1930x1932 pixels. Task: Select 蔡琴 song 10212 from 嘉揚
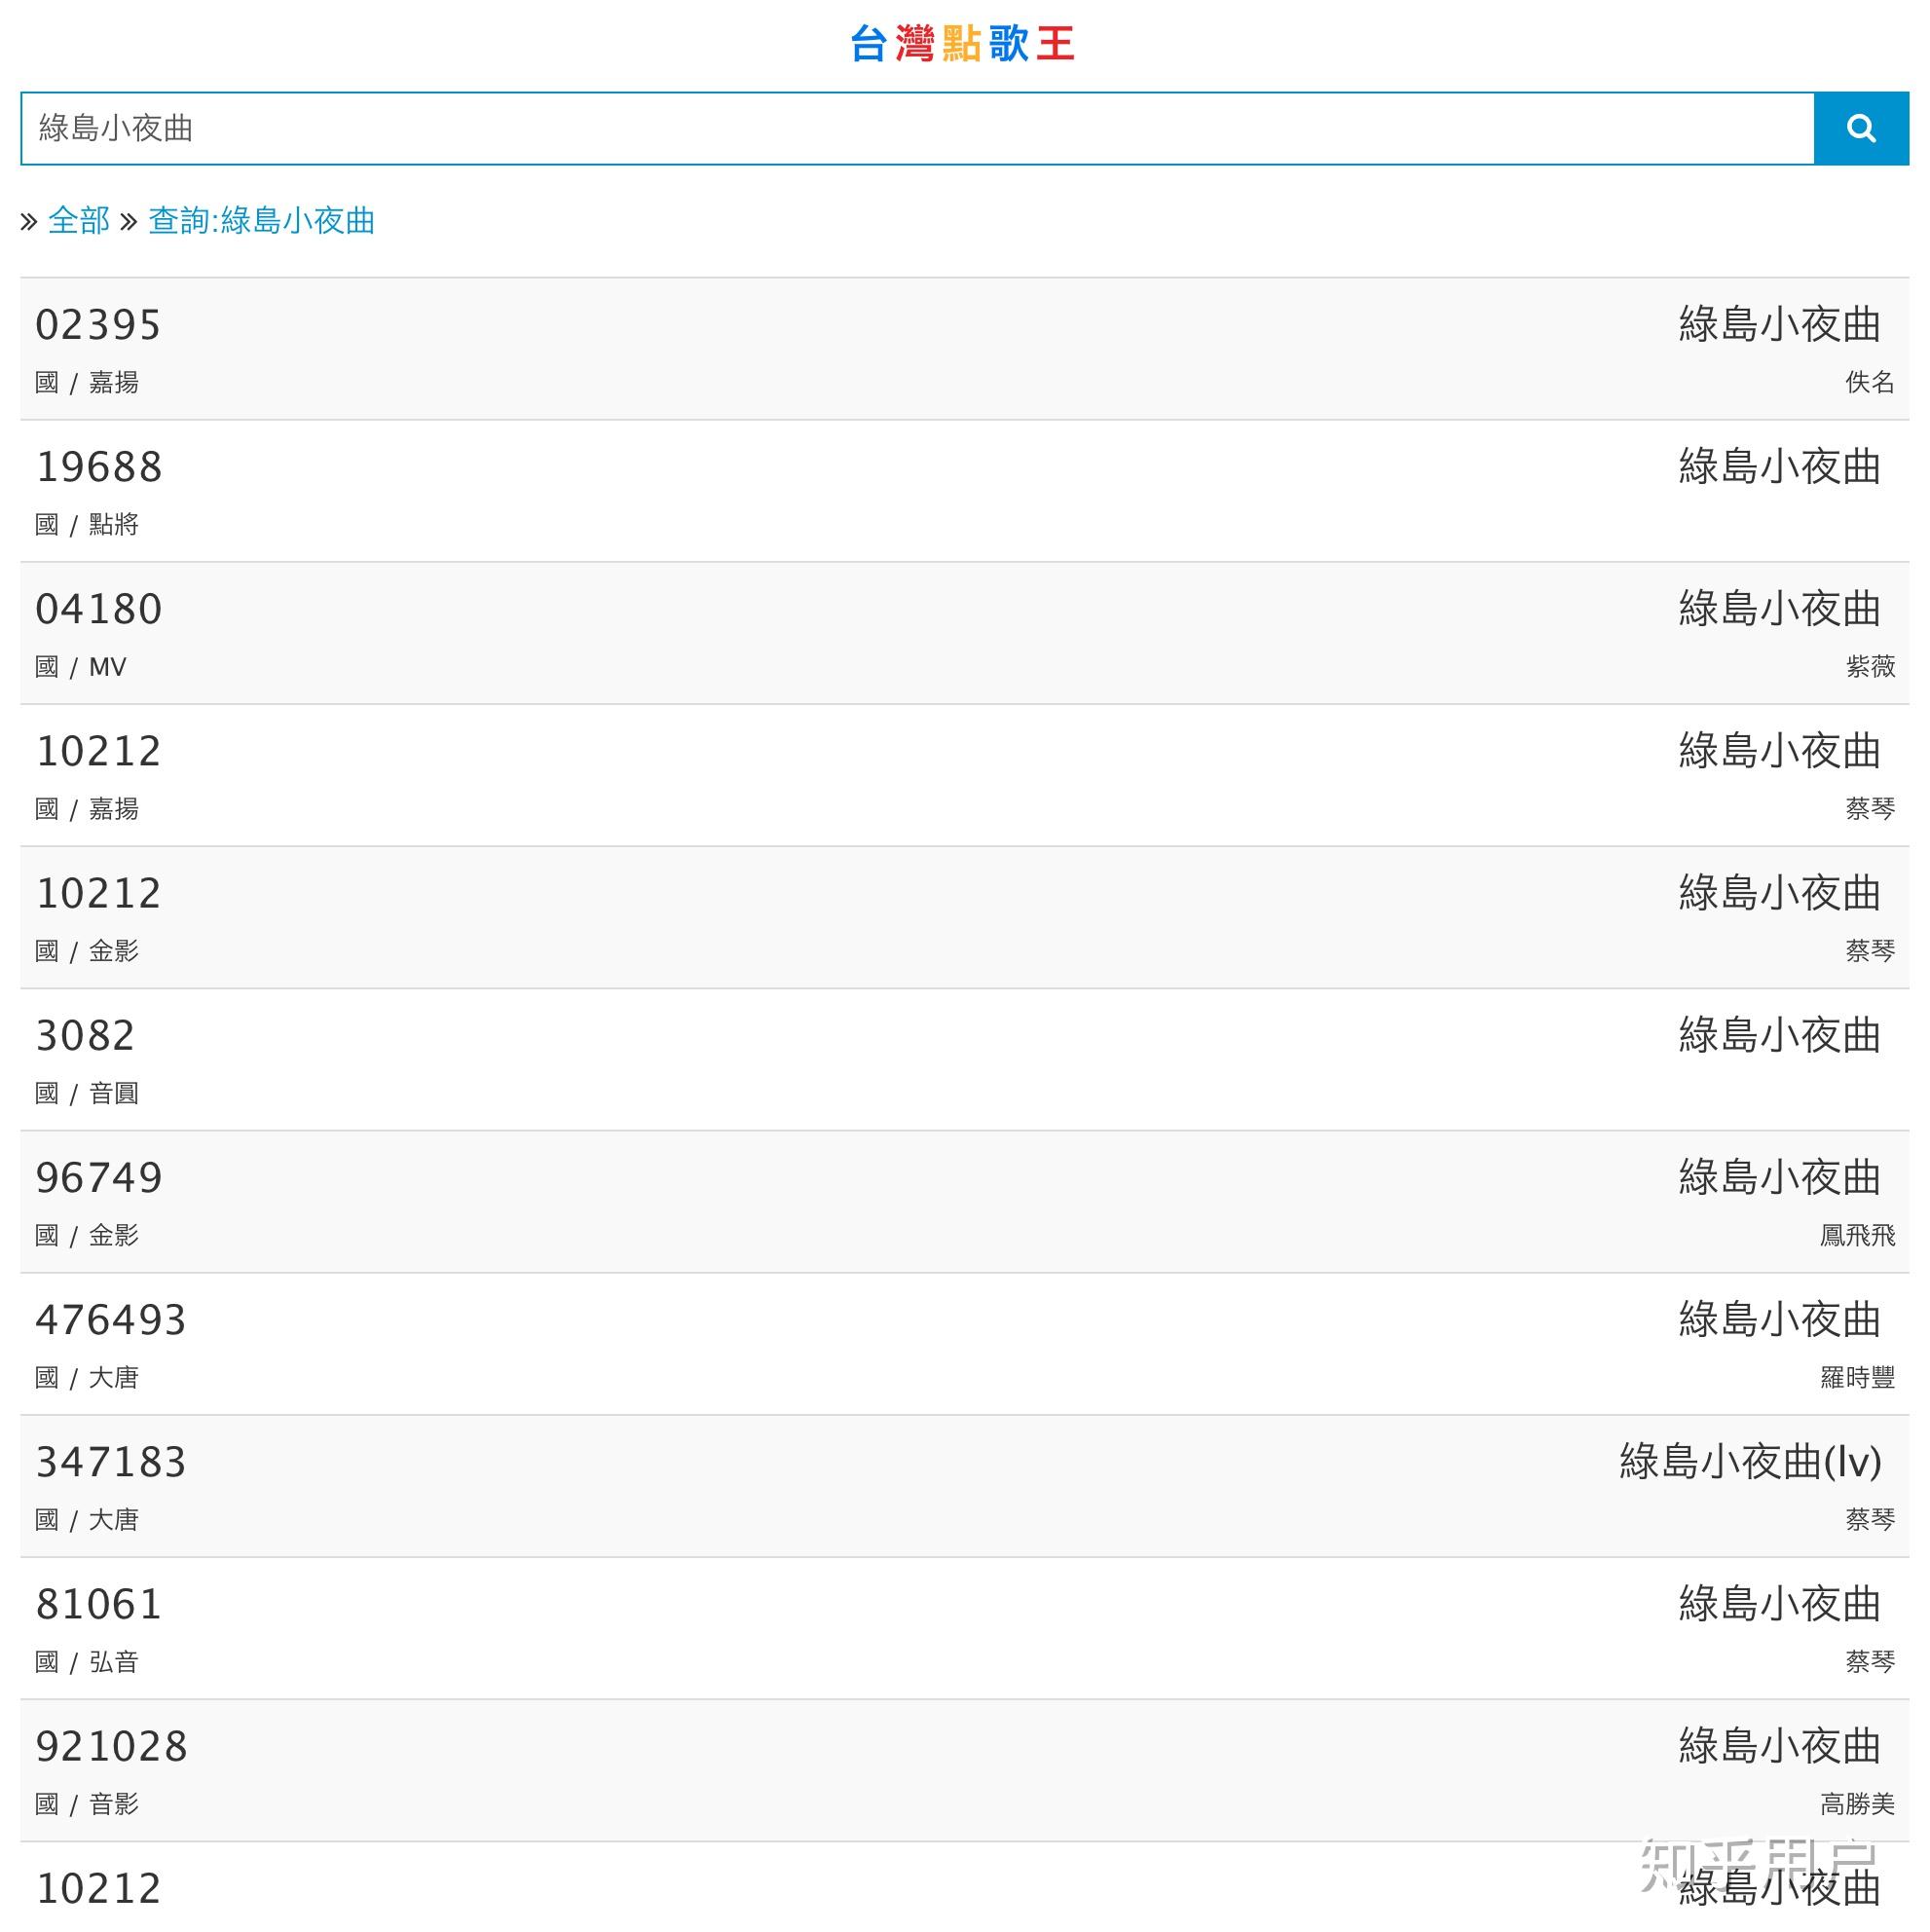coord(98,751)
